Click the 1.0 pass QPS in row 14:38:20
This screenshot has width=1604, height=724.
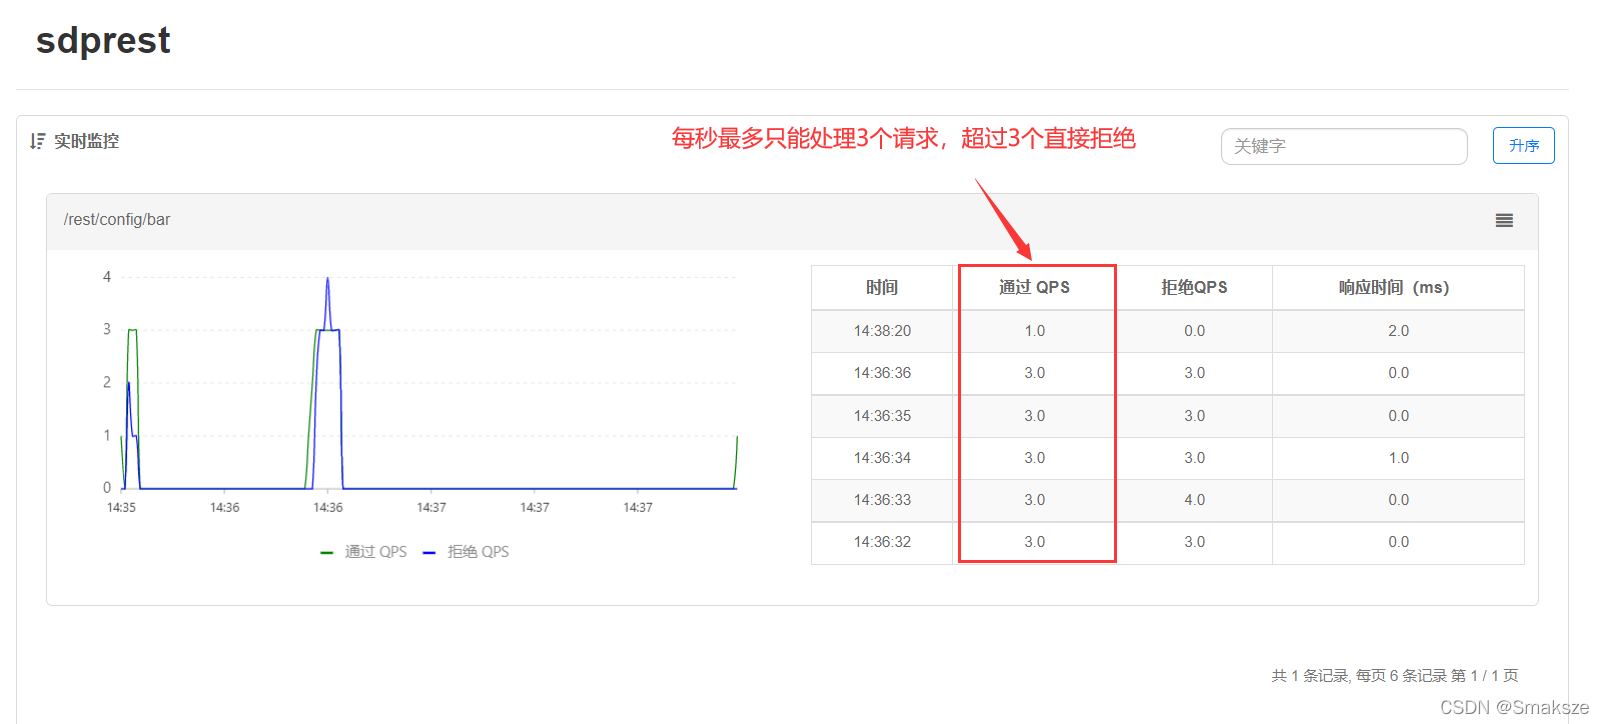click(x=1034, y=331)
